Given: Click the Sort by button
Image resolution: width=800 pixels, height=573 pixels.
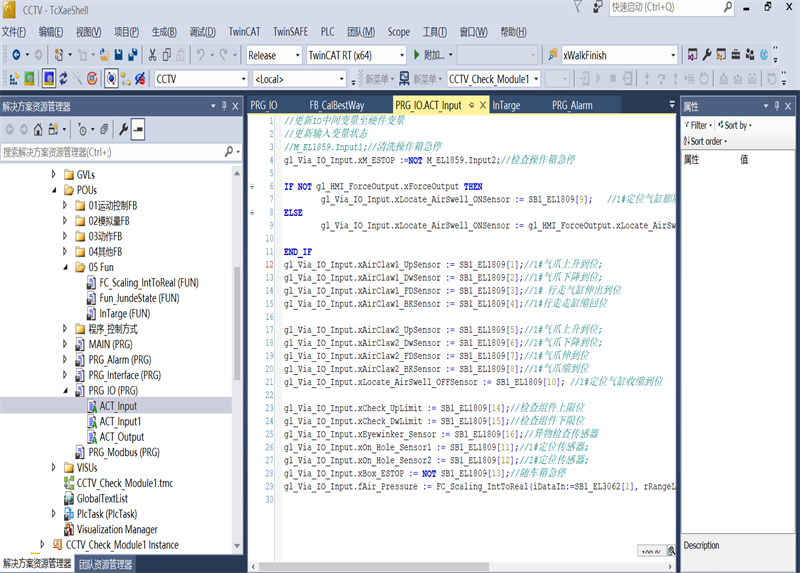Looking at the screenshot, I should point(736,125).
